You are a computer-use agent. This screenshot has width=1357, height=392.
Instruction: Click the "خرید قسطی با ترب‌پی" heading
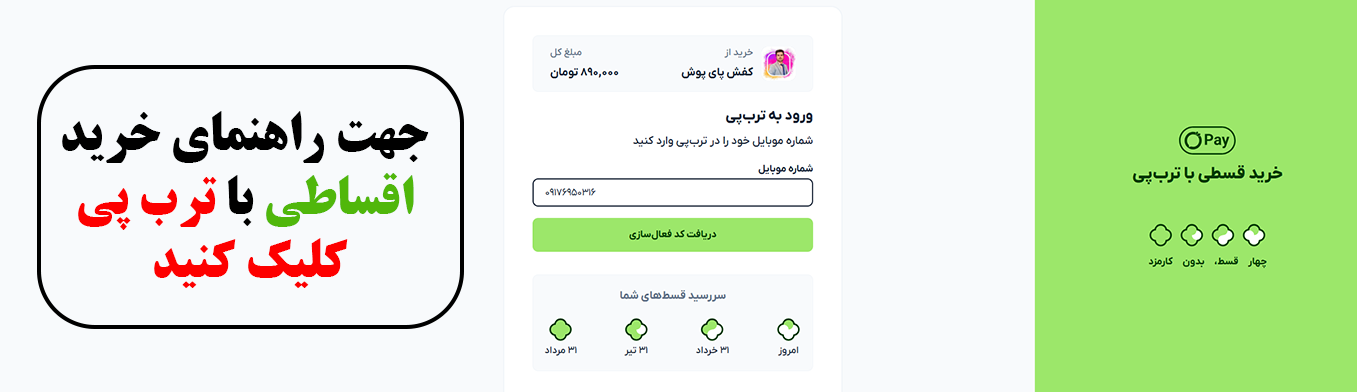pyautogui.click(x=1207, y=174)
